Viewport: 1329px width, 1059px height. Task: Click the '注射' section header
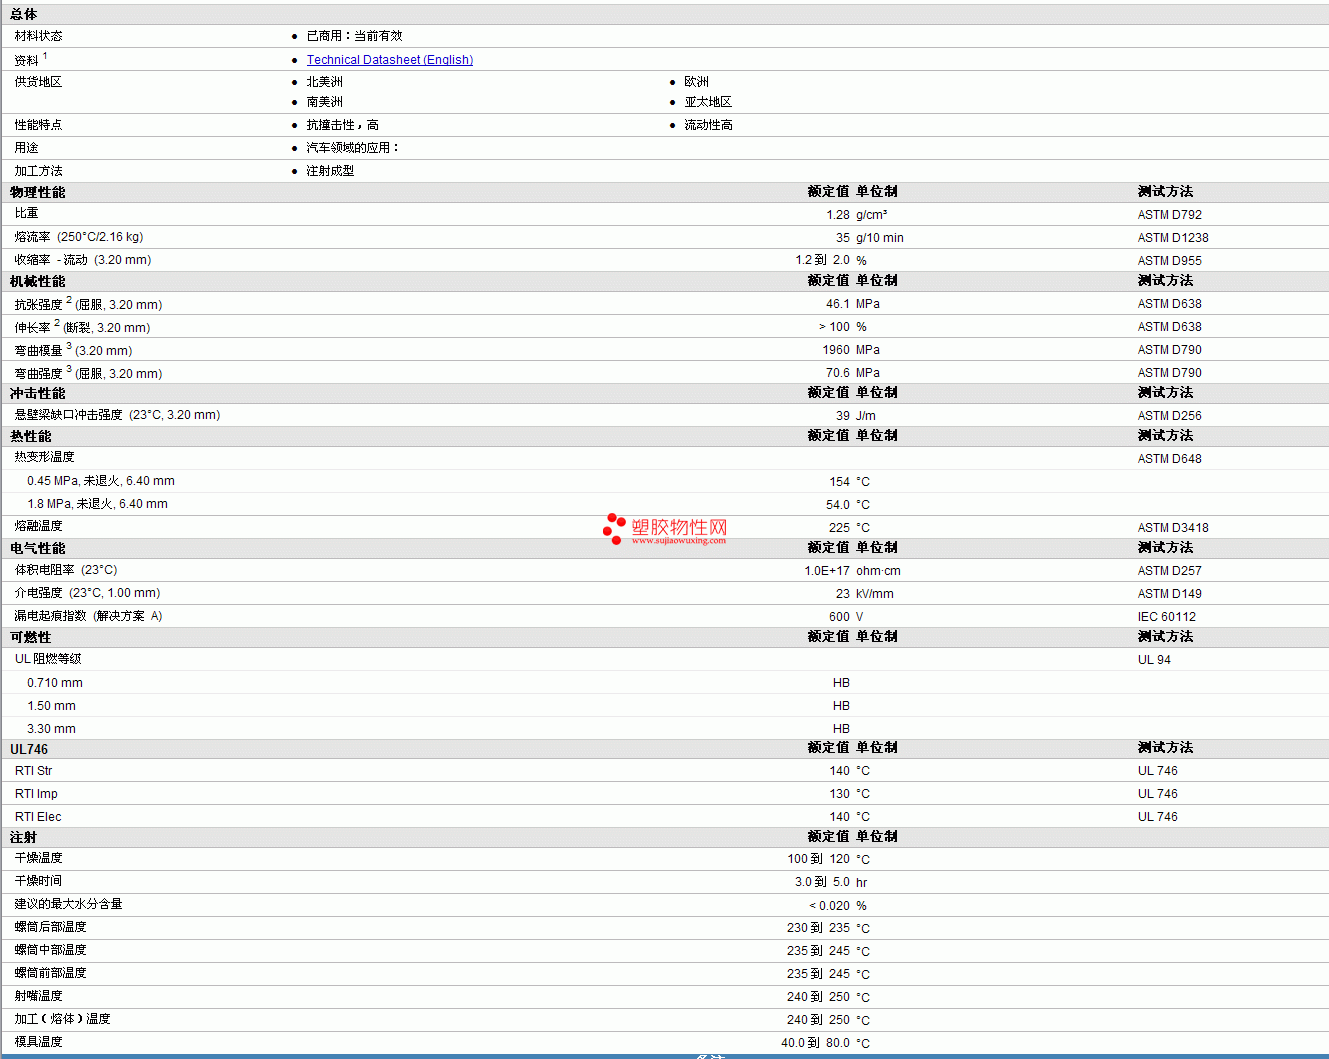(24, 837)
